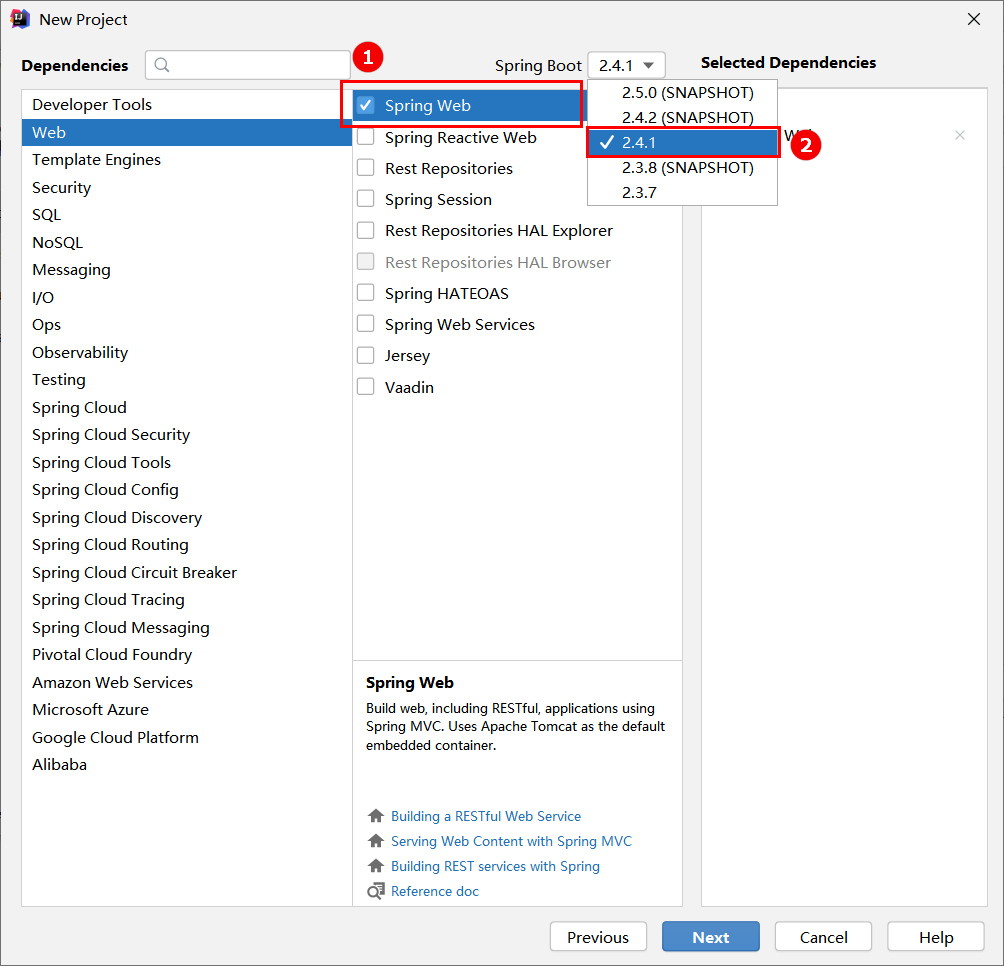Choose version 2.5.0 (SNAPSHOT)

[683, 93]
